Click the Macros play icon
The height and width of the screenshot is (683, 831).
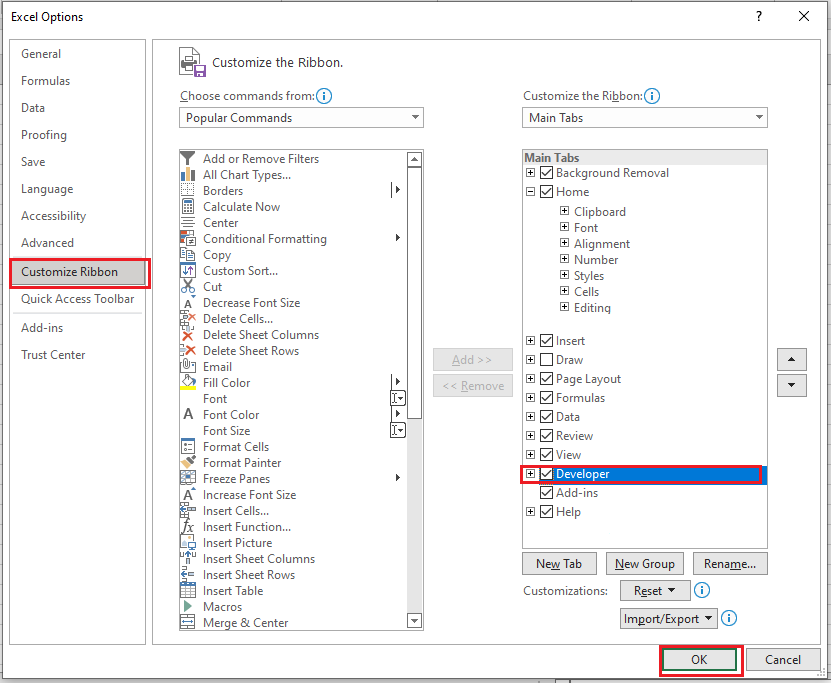click(x=188, y=606)
